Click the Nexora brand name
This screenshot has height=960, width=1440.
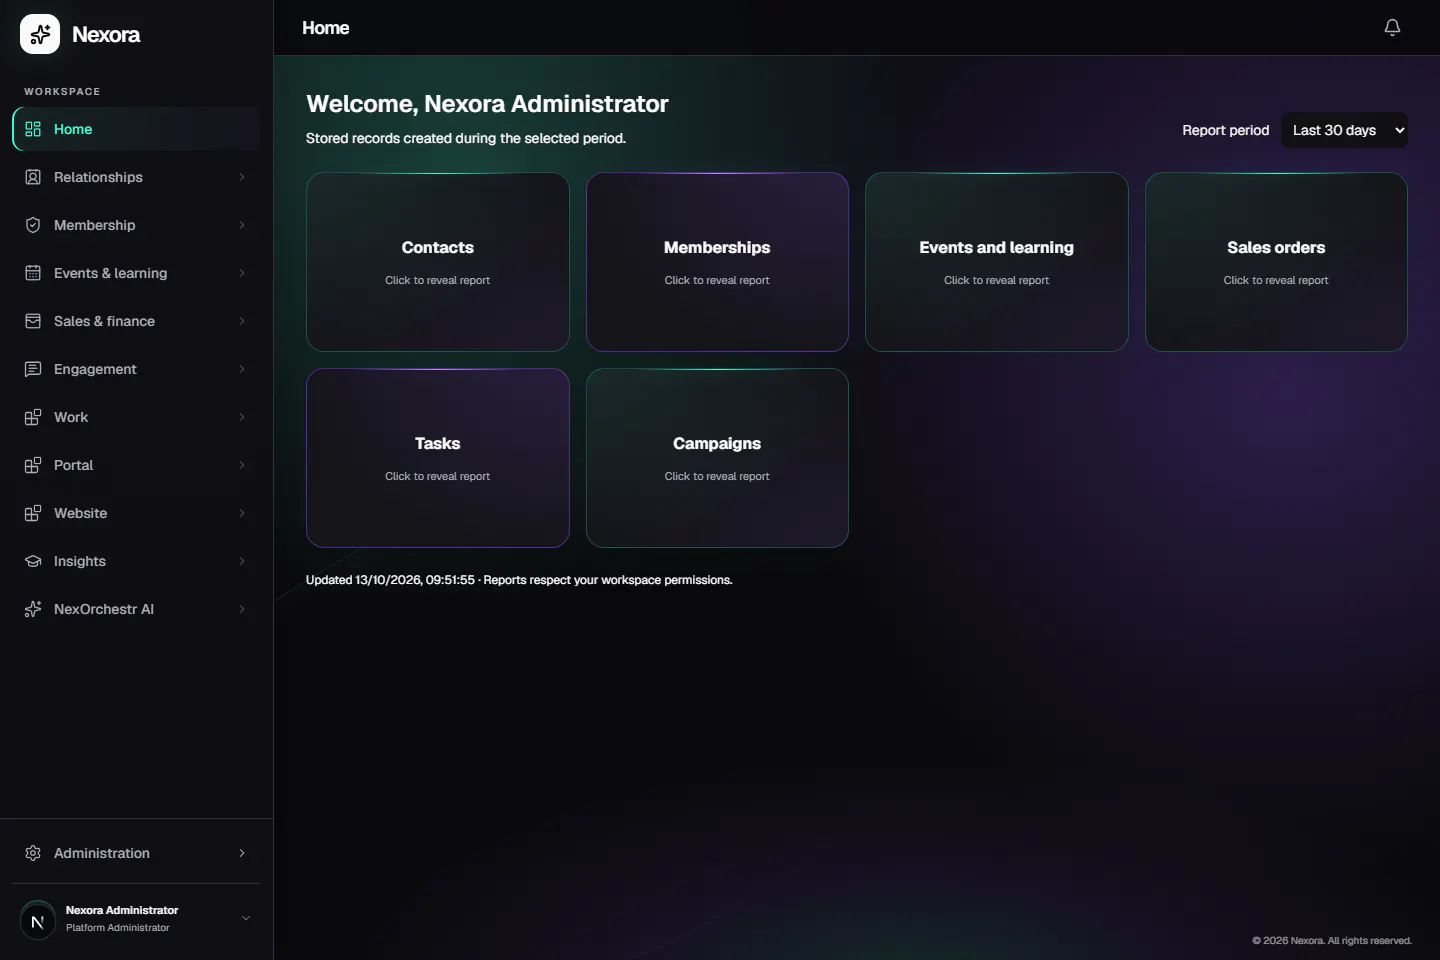click(x=106, y=34)
